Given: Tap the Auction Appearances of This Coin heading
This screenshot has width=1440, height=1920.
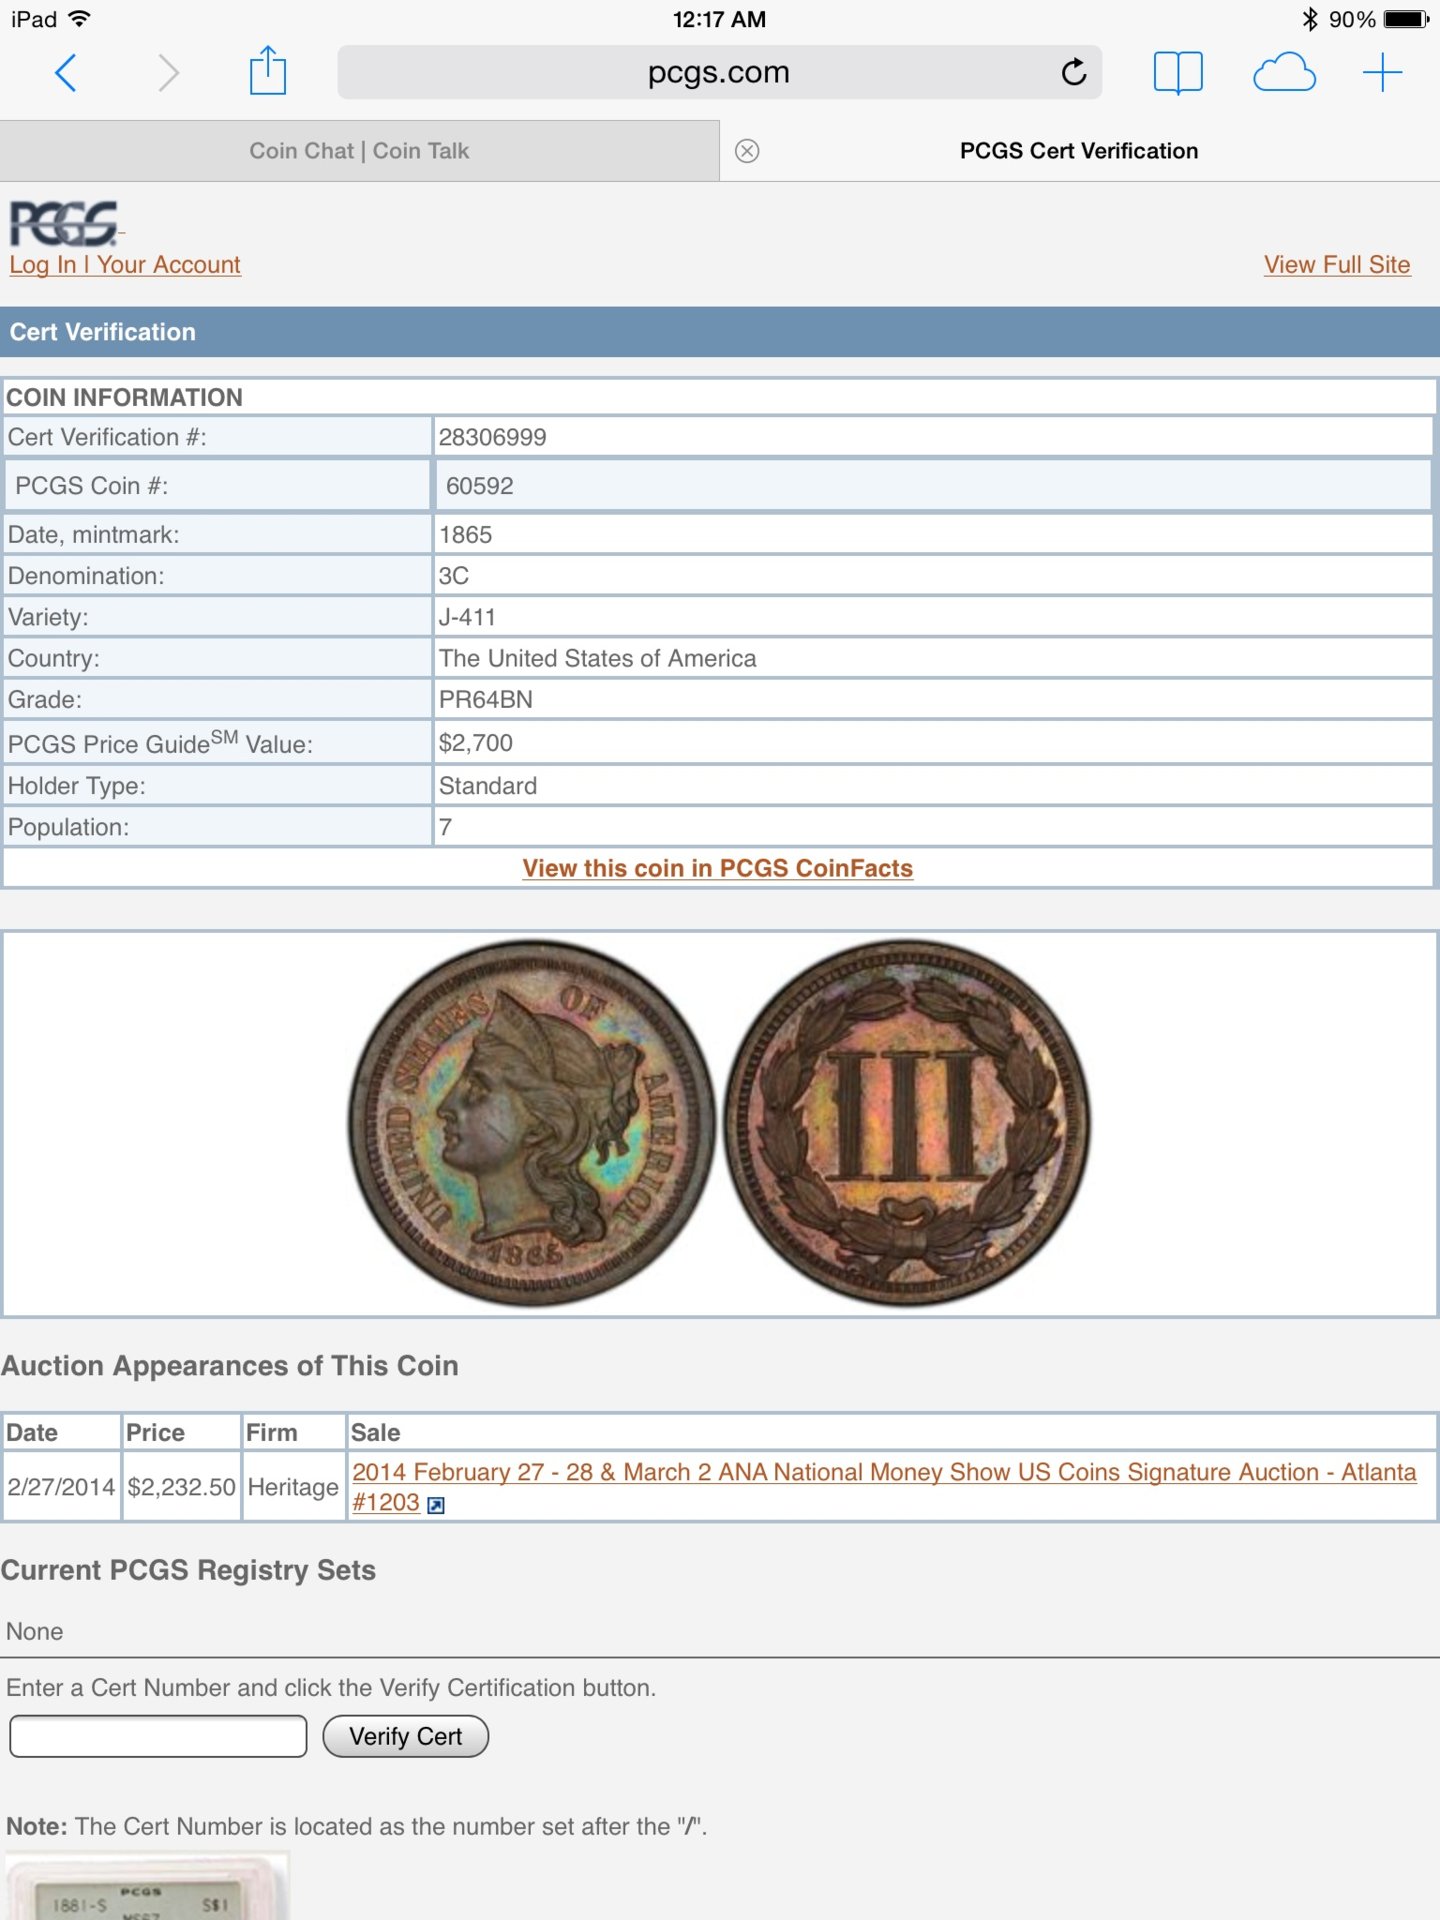Looking at the screenshot, I should pos(230,1366).
